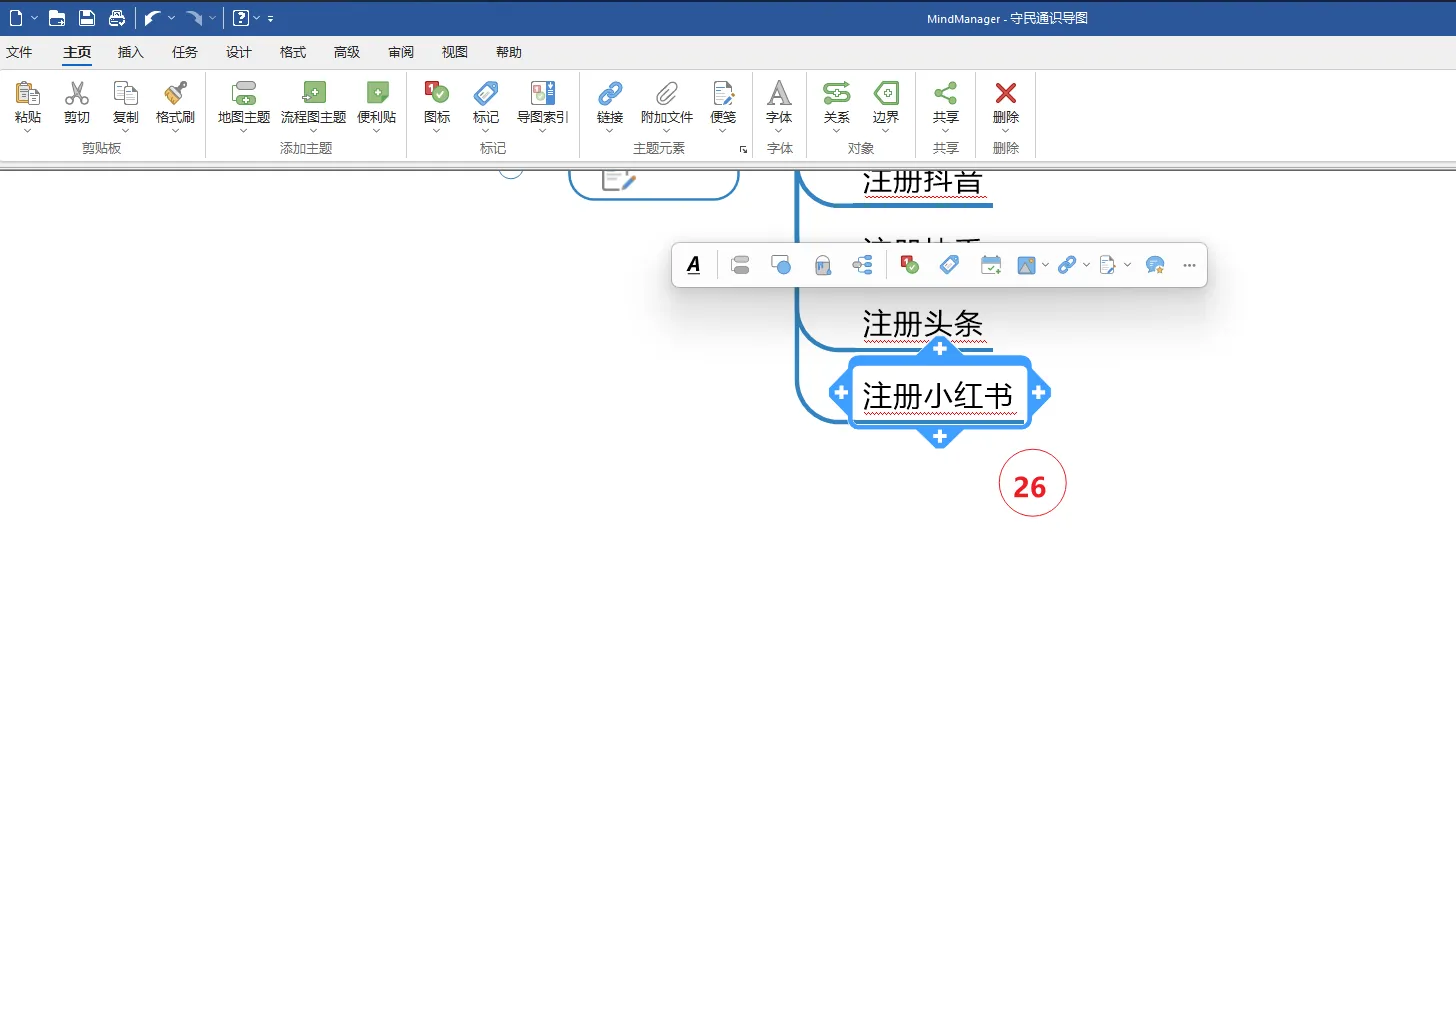This screenshot has height=1013, width=1456.
Task: Click the 便笺 notes ribbon button
Action: (x=723, y=104)
